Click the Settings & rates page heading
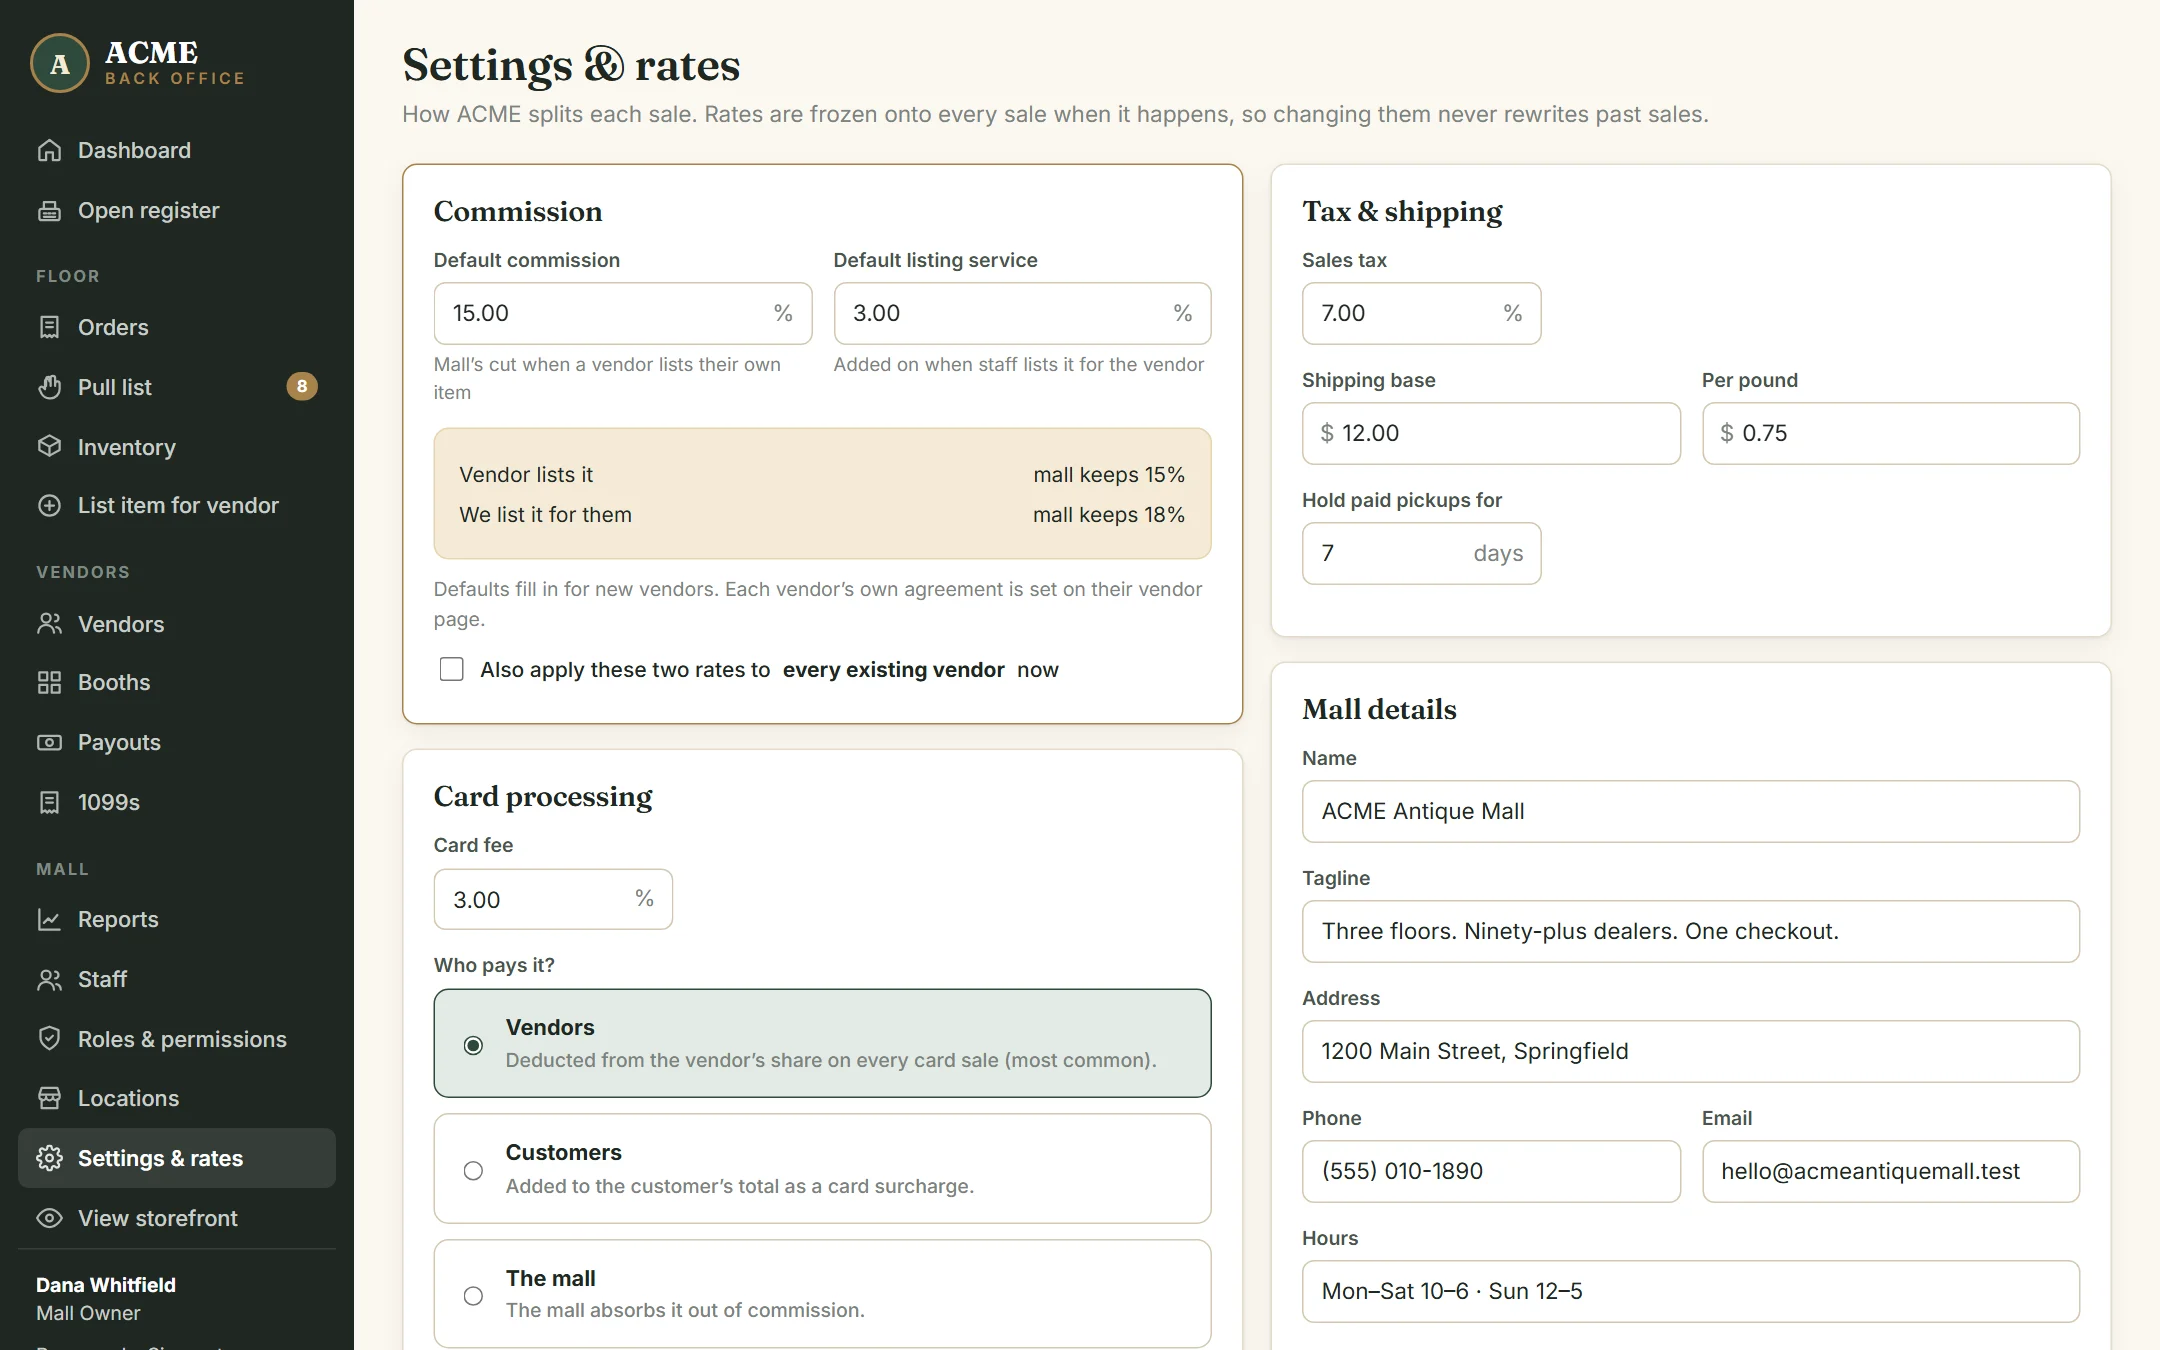Viewport: 2160px width, 1350px height. point(571,65)
